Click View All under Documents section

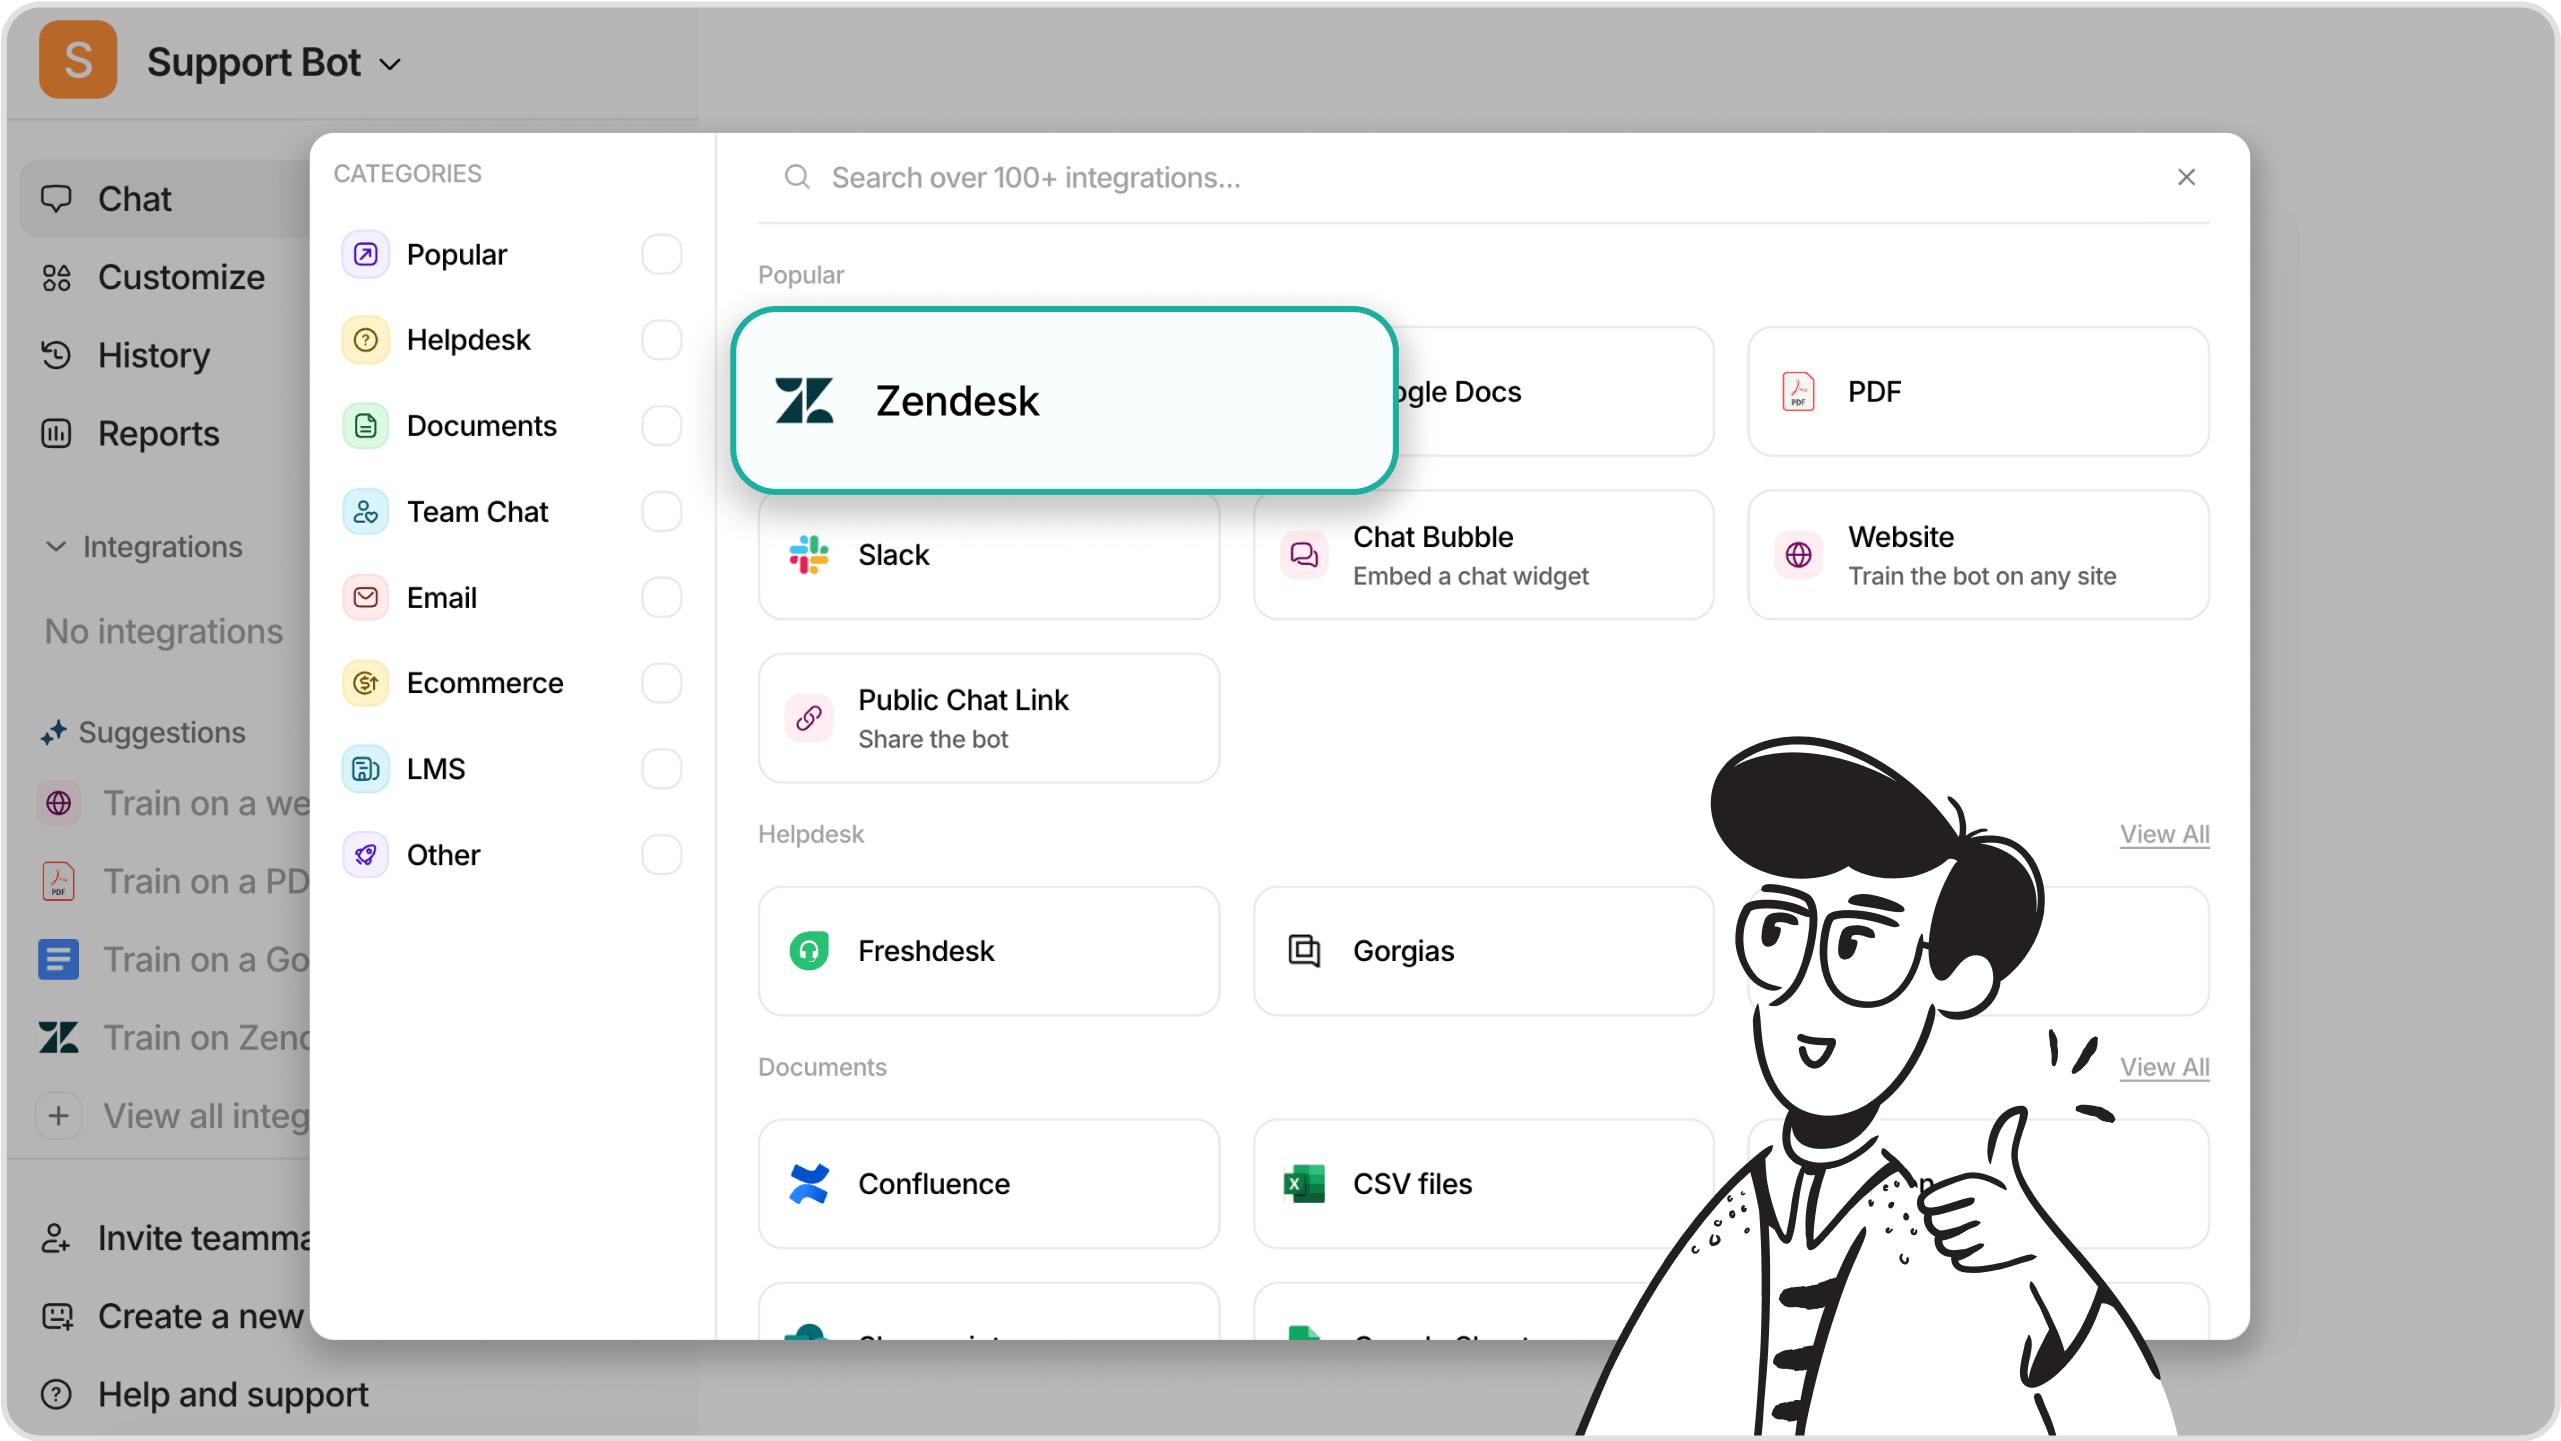pyautogui.click(x=2165, y=1066)
